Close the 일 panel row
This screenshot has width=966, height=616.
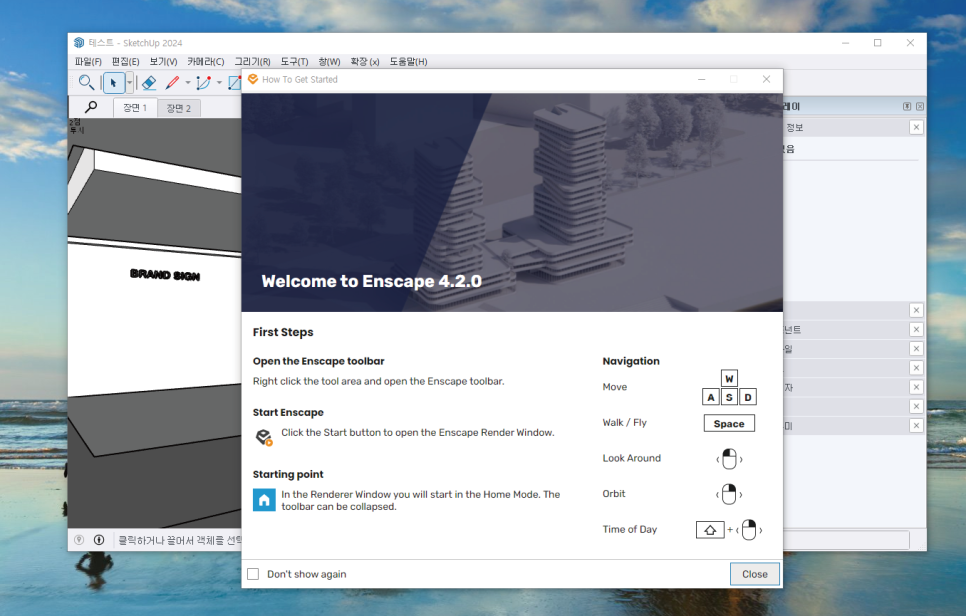[x=916, y=349]
